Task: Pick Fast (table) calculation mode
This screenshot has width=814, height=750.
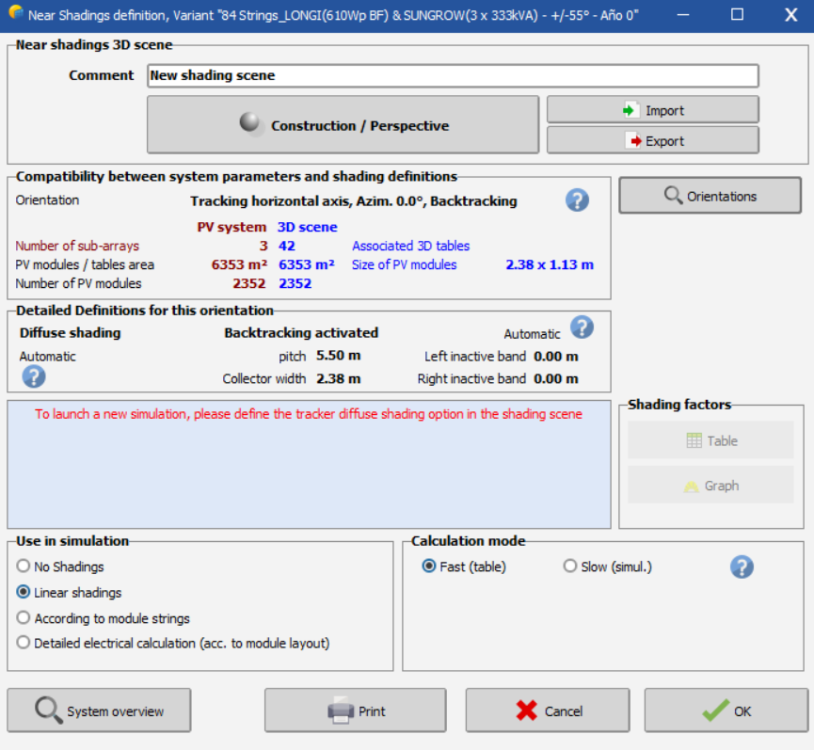Action: 429,567
